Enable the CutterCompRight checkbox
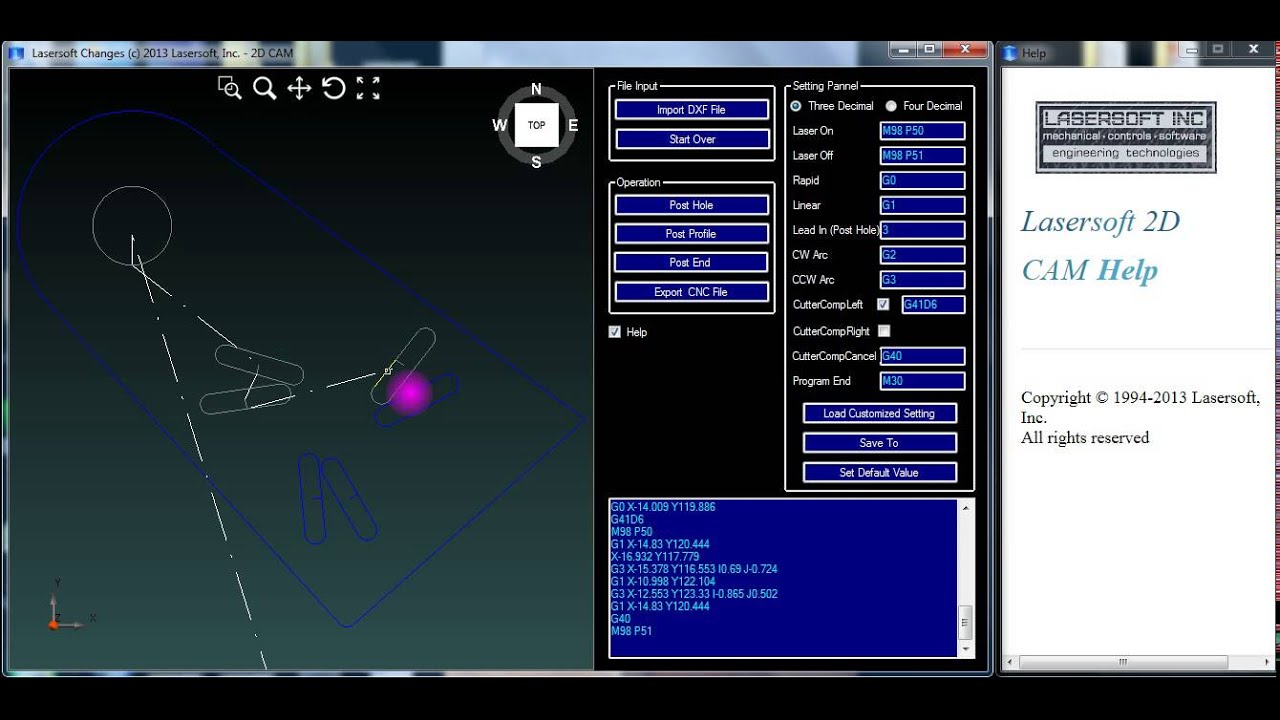Screen dimensions: 1280x720 coord(883,331)
